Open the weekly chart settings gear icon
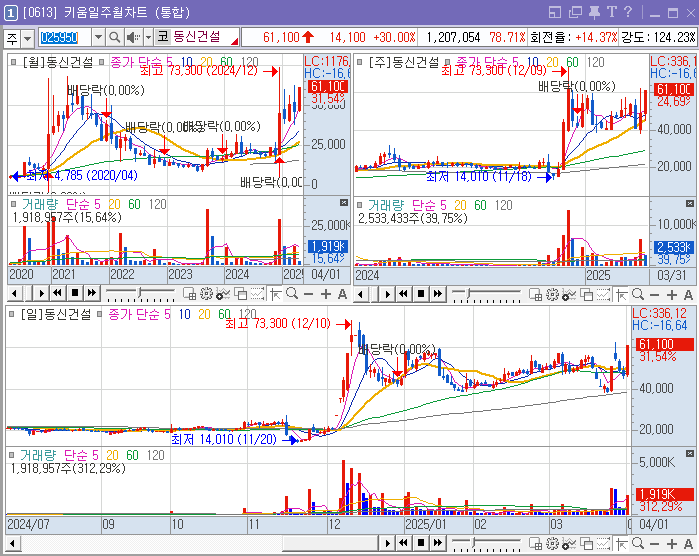This screenshot has height=556, width=699. pyautogui.click(x=552, y=294)
